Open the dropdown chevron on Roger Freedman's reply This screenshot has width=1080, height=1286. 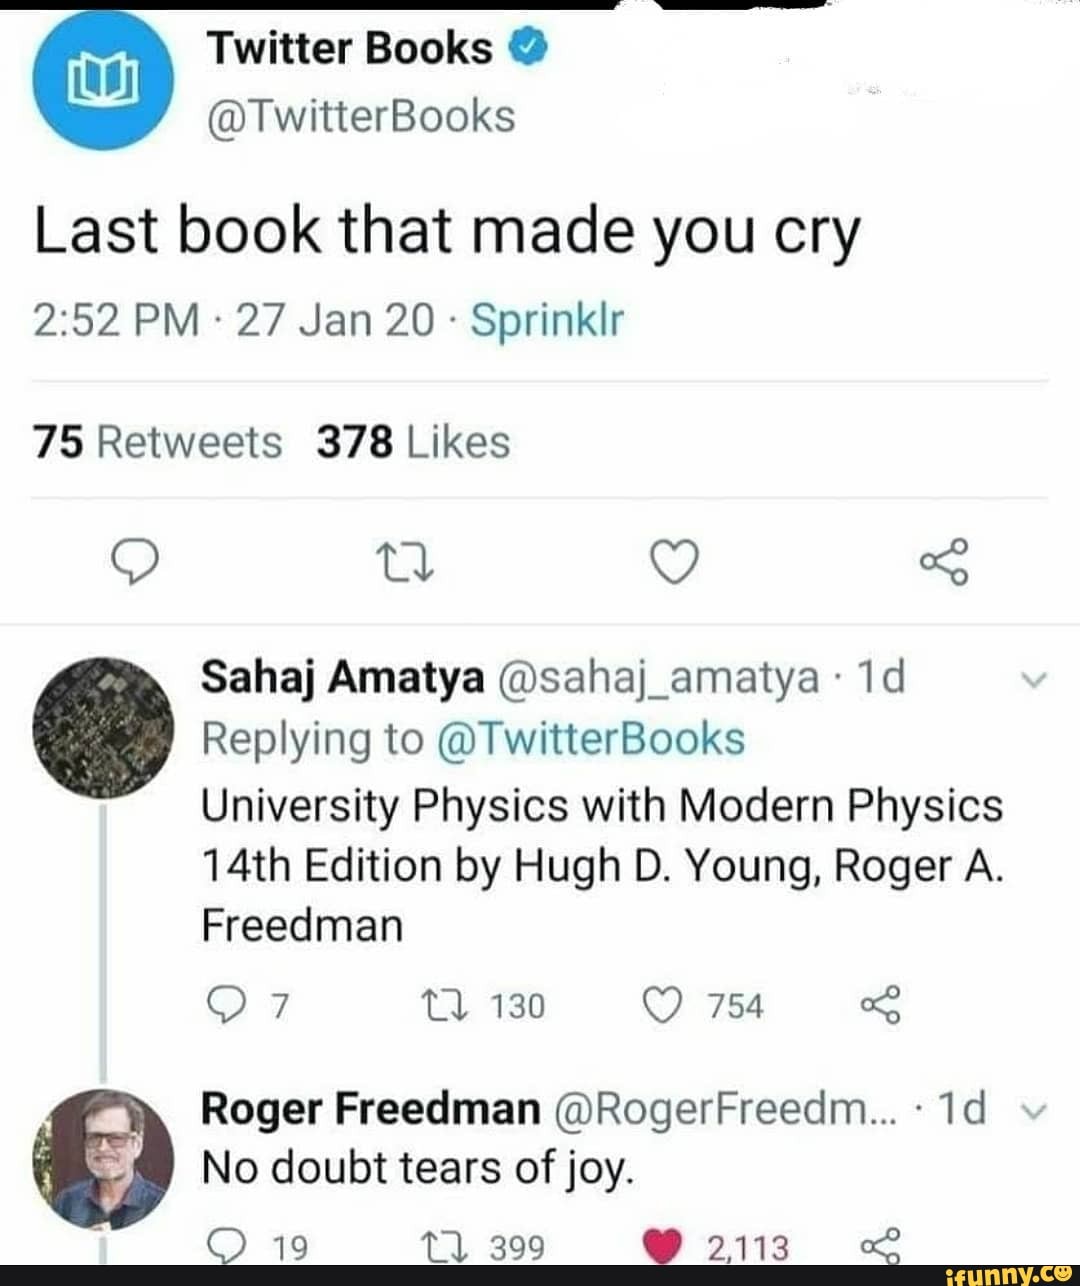1031,1108
